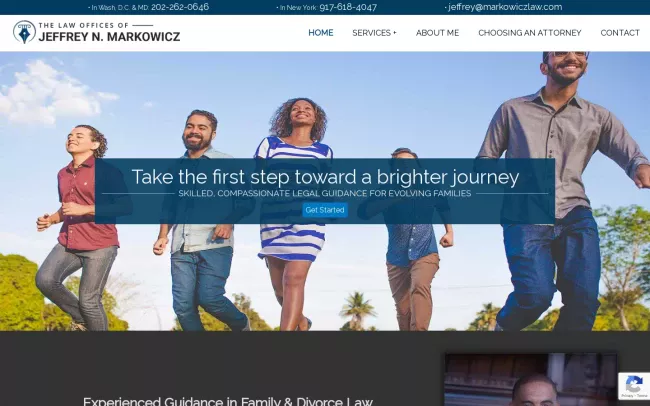Image resolution: width=650 pixels, height=406 pixels.
Task: Click the fountain pen logo icon
Action: click(x=24, y=32)
